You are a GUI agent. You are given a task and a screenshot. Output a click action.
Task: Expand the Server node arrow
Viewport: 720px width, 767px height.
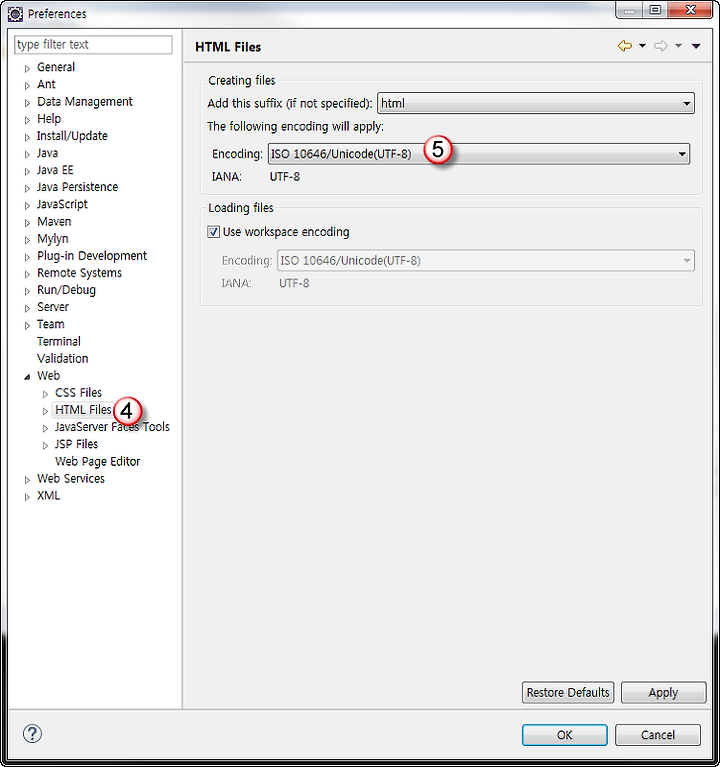(x=27, y=308)
